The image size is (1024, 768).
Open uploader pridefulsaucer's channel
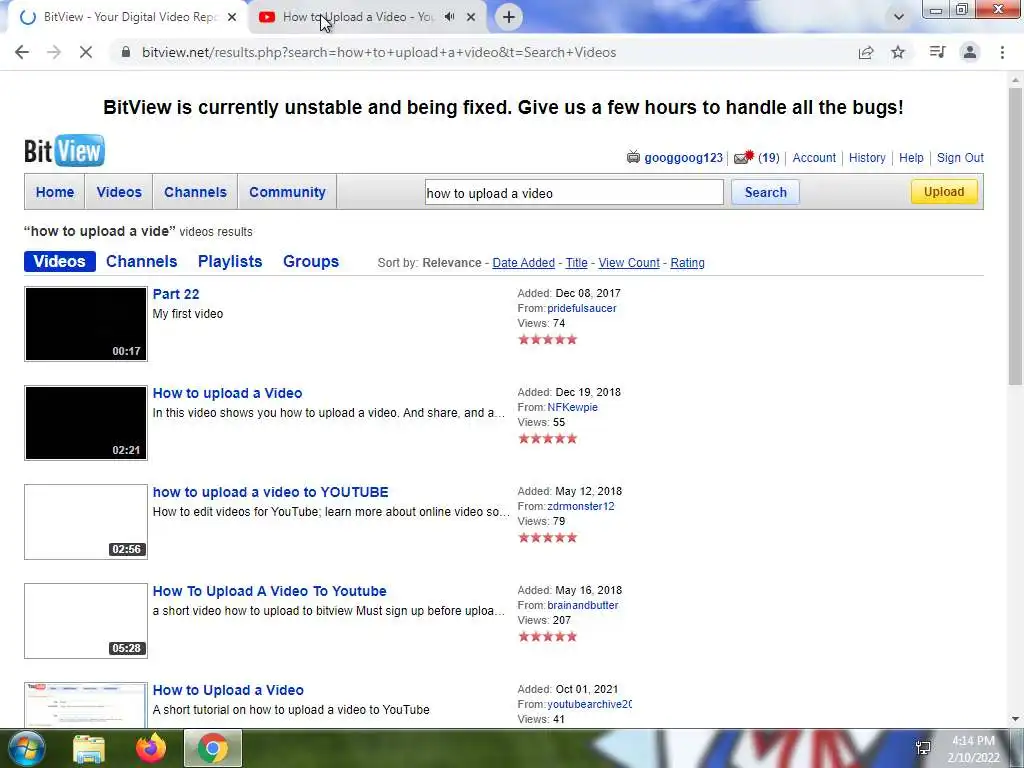(581, 308)
